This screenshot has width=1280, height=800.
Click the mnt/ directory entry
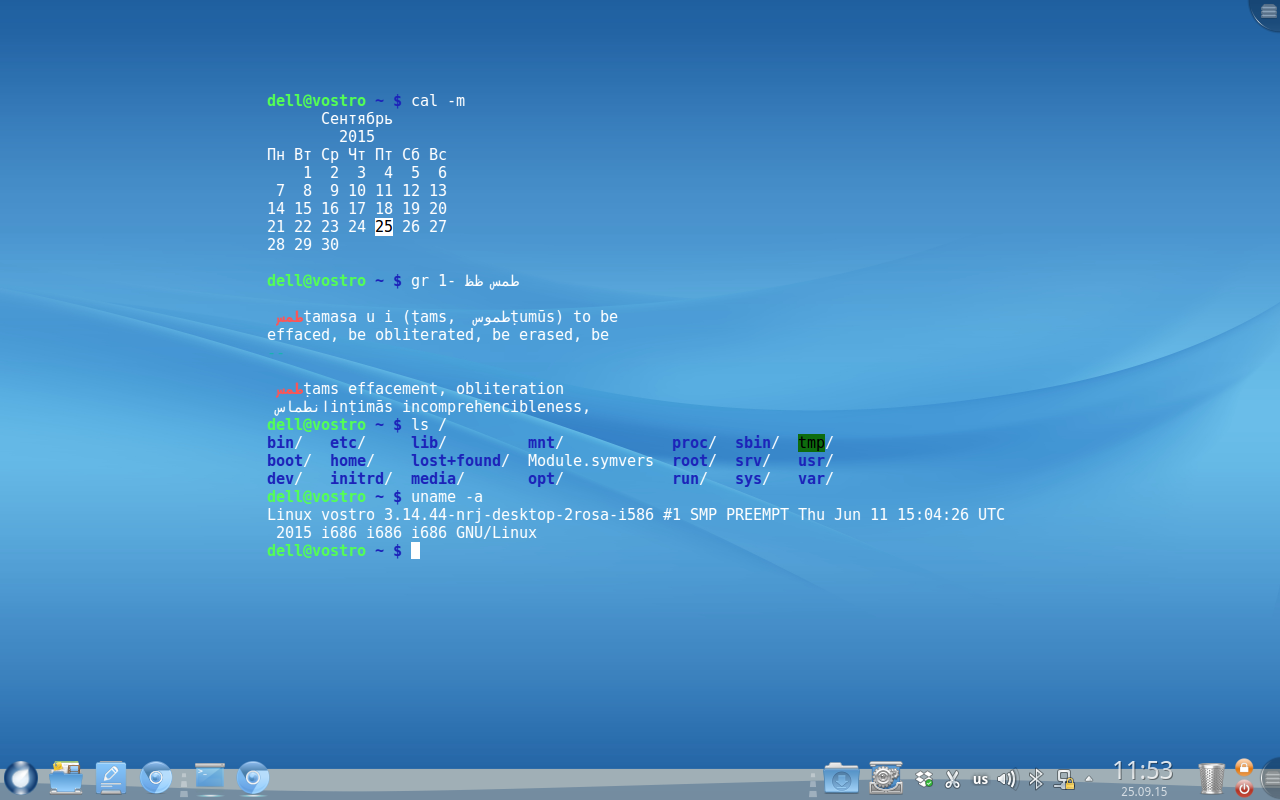tap(546, 443)
